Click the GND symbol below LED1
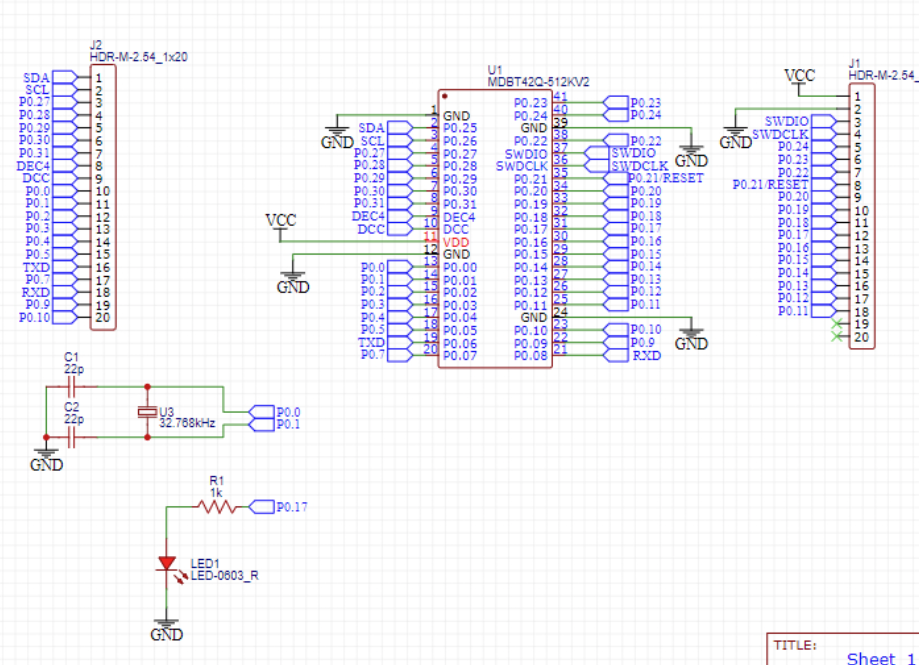Screen dimensions: 919x665 pyautogui.click(x=166, y=628)
